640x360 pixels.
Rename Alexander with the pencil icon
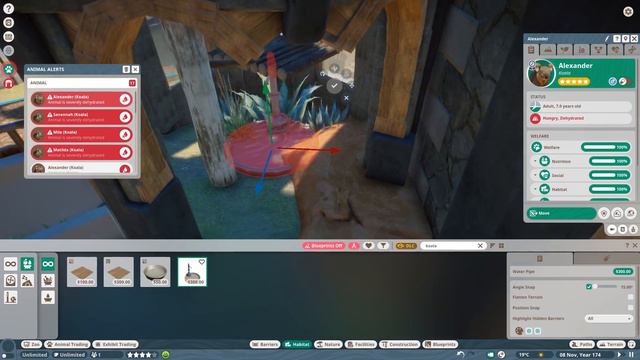click(x=607, y=39)
